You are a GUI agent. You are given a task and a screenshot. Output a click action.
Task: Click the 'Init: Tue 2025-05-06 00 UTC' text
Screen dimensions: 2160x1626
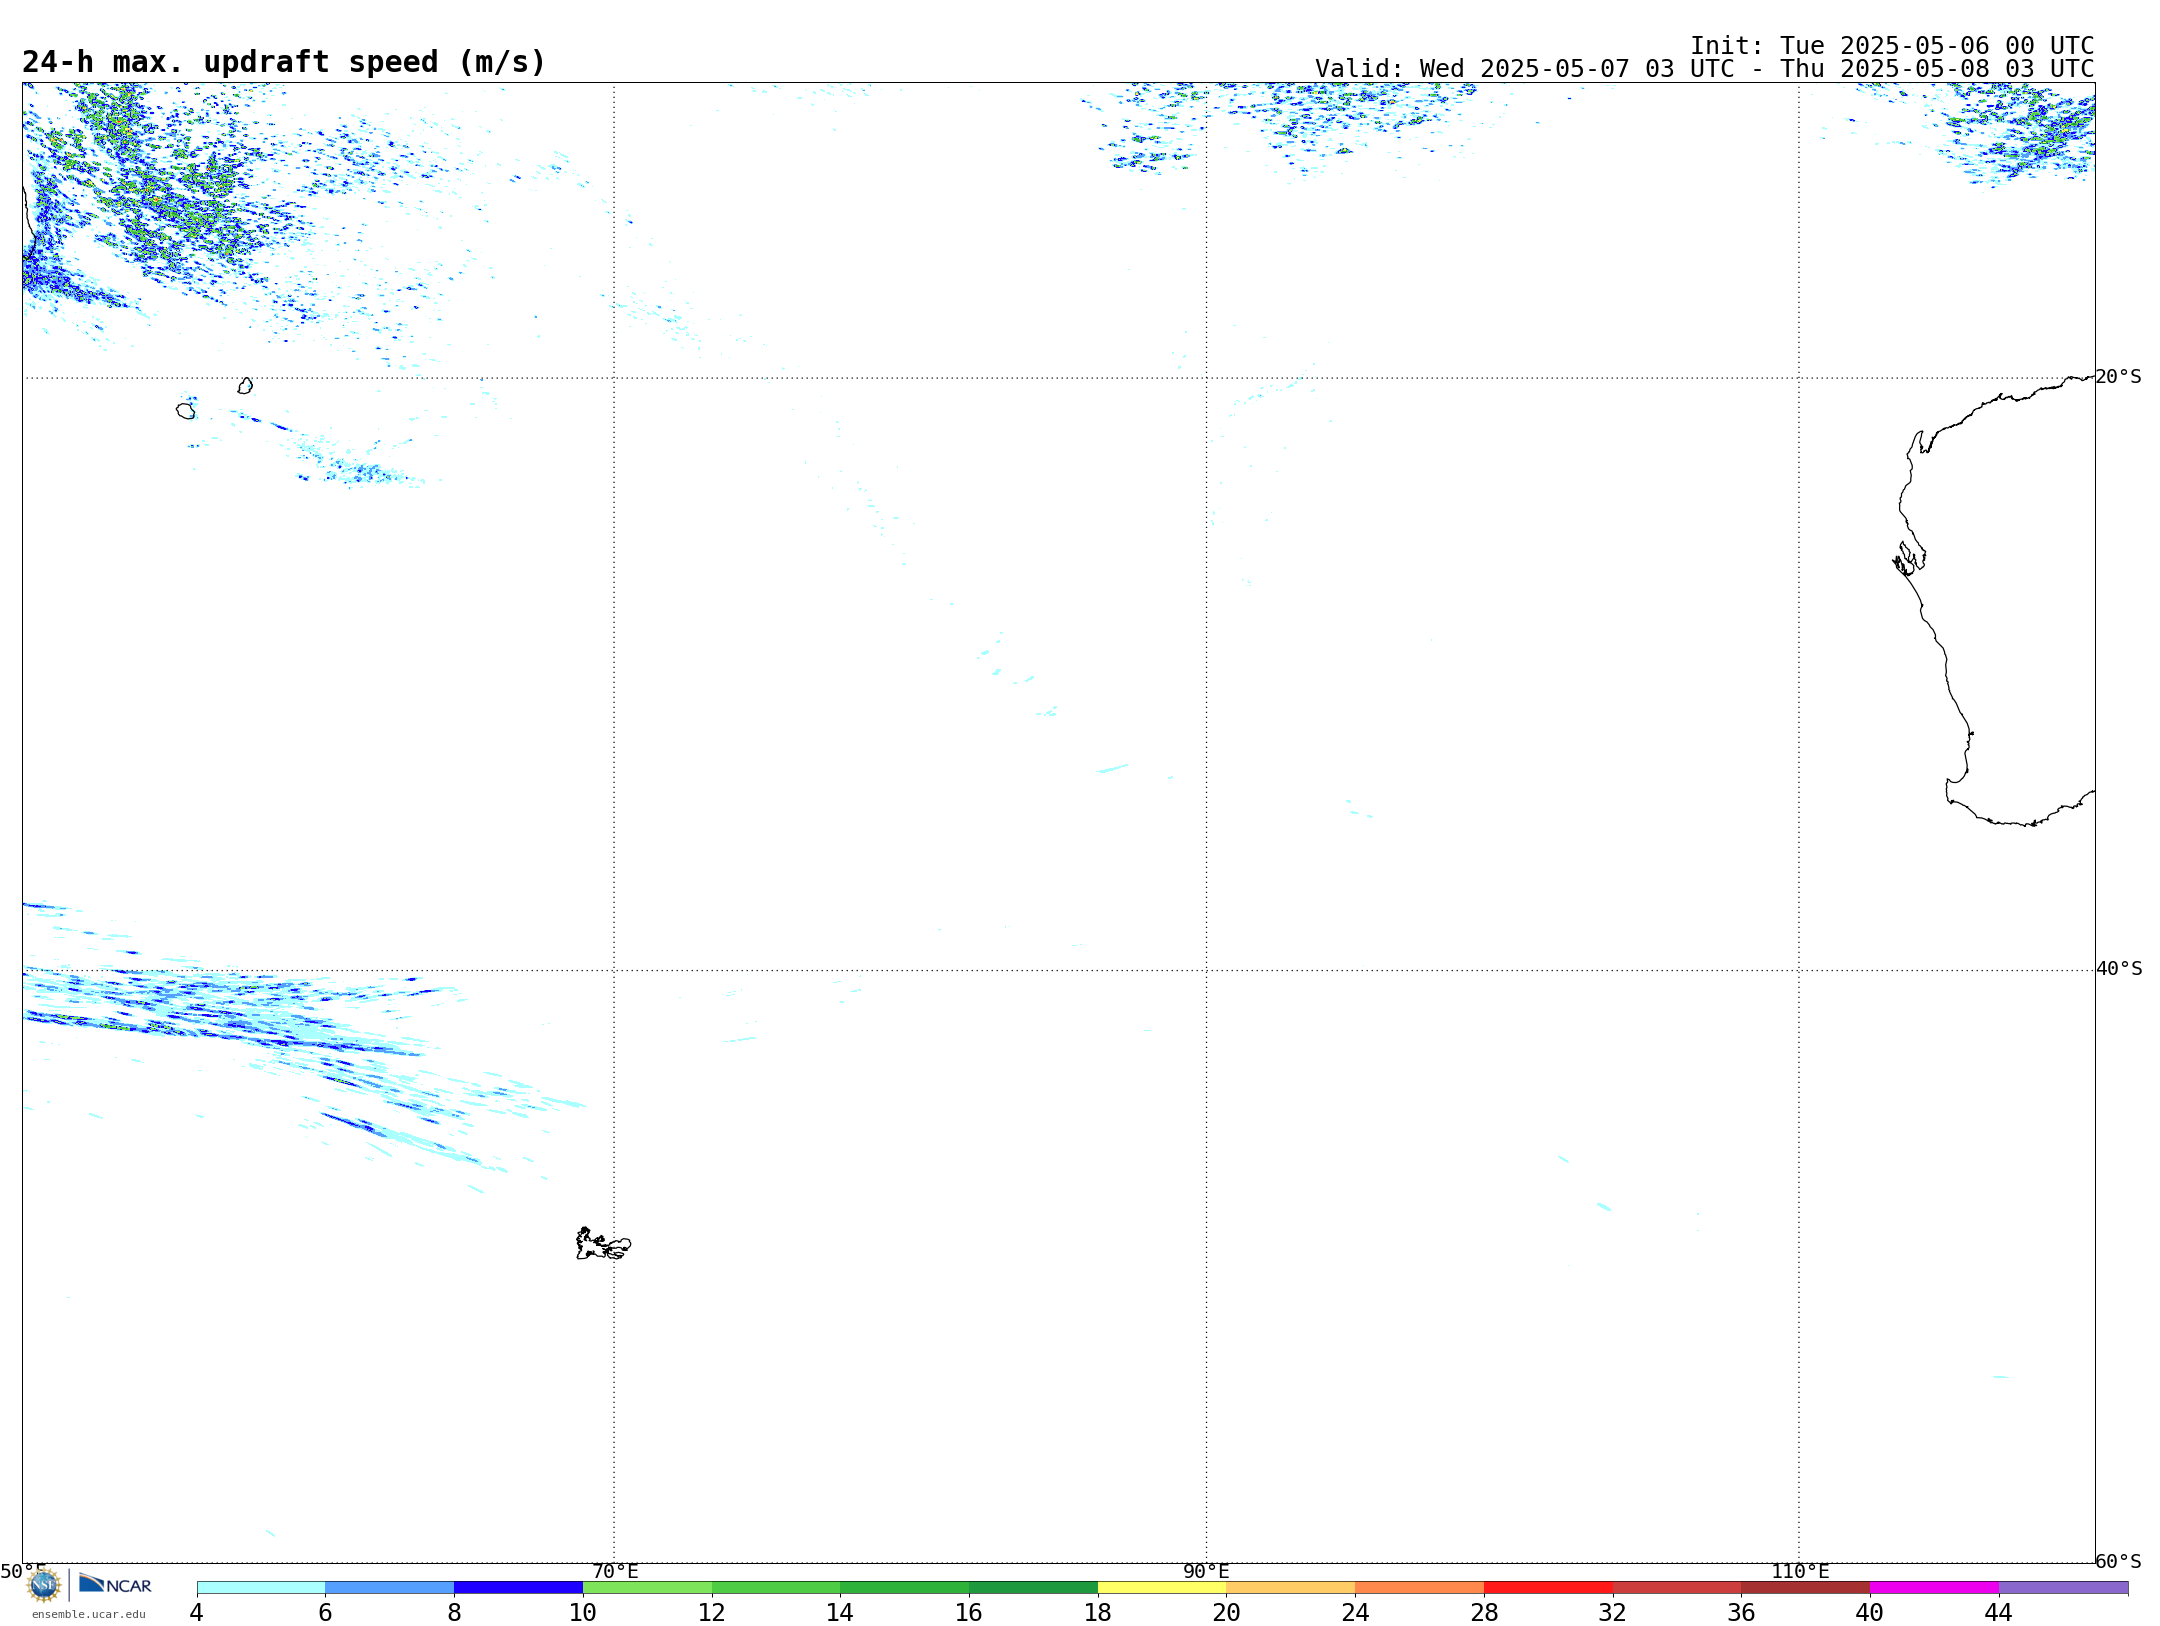[x=1892, y=46]
